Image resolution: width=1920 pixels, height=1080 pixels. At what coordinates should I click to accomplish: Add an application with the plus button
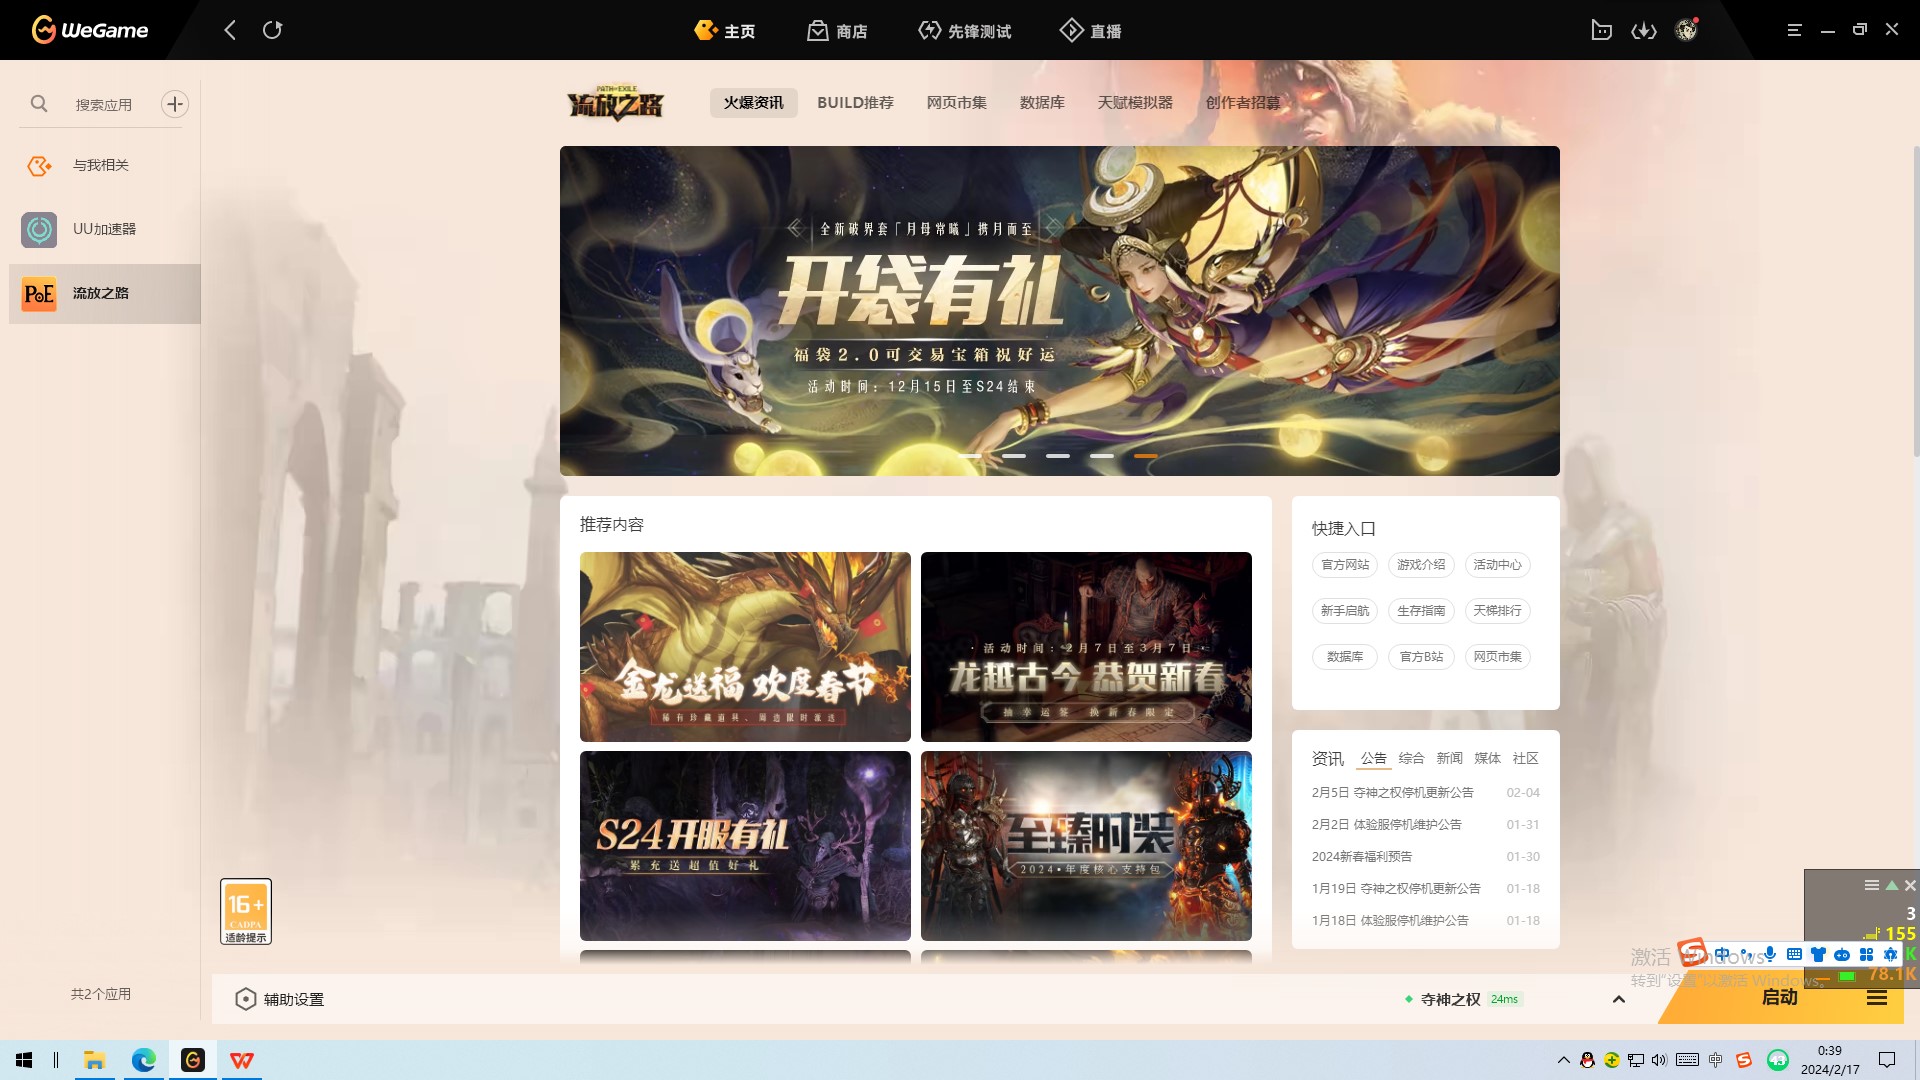click(x=175, y=104)
